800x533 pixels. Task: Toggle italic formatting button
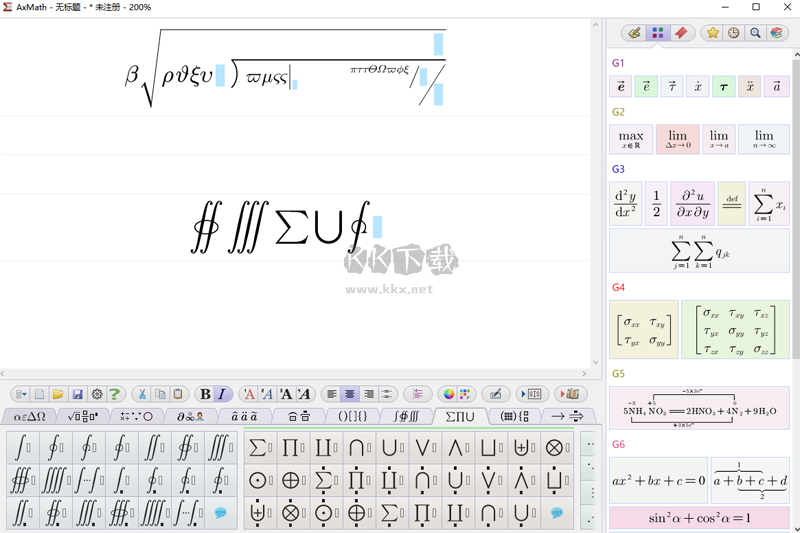(x=222, y=394)
